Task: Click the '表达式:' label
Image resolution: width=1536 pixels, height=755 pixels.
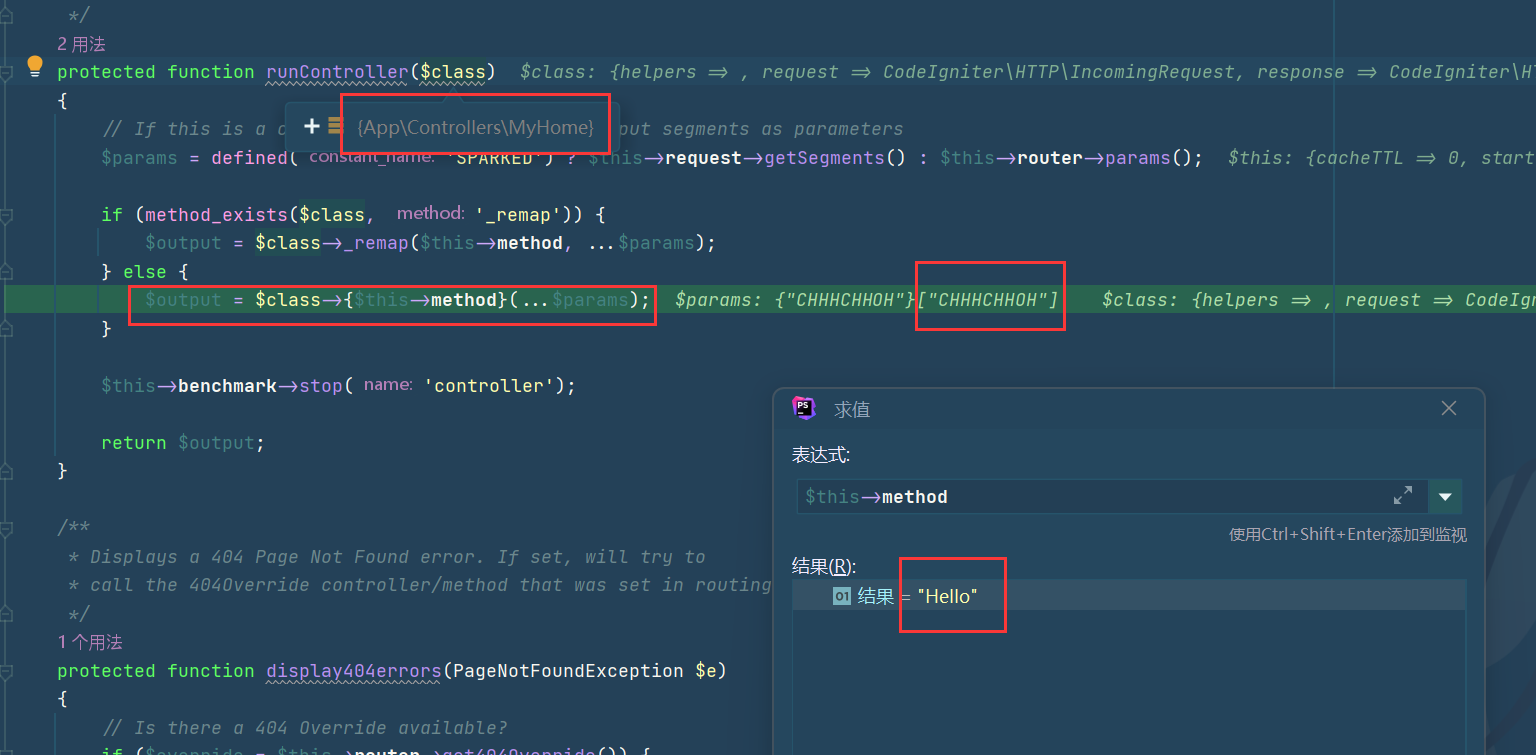Action: (x=821, y=455)
